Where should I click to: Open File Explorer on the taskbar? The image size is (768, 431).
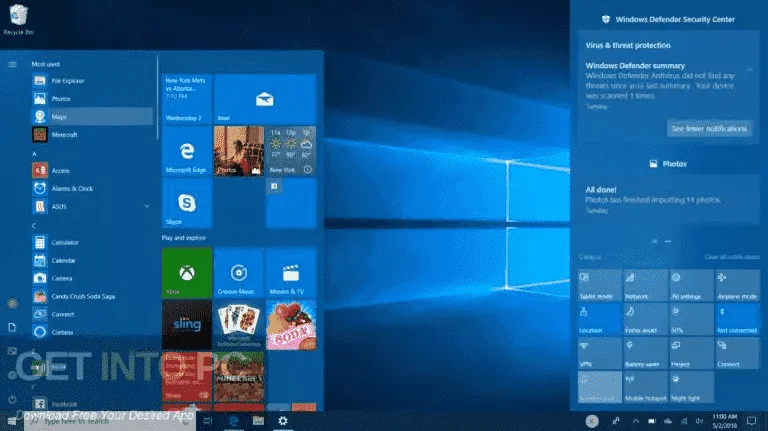point(258,421)
